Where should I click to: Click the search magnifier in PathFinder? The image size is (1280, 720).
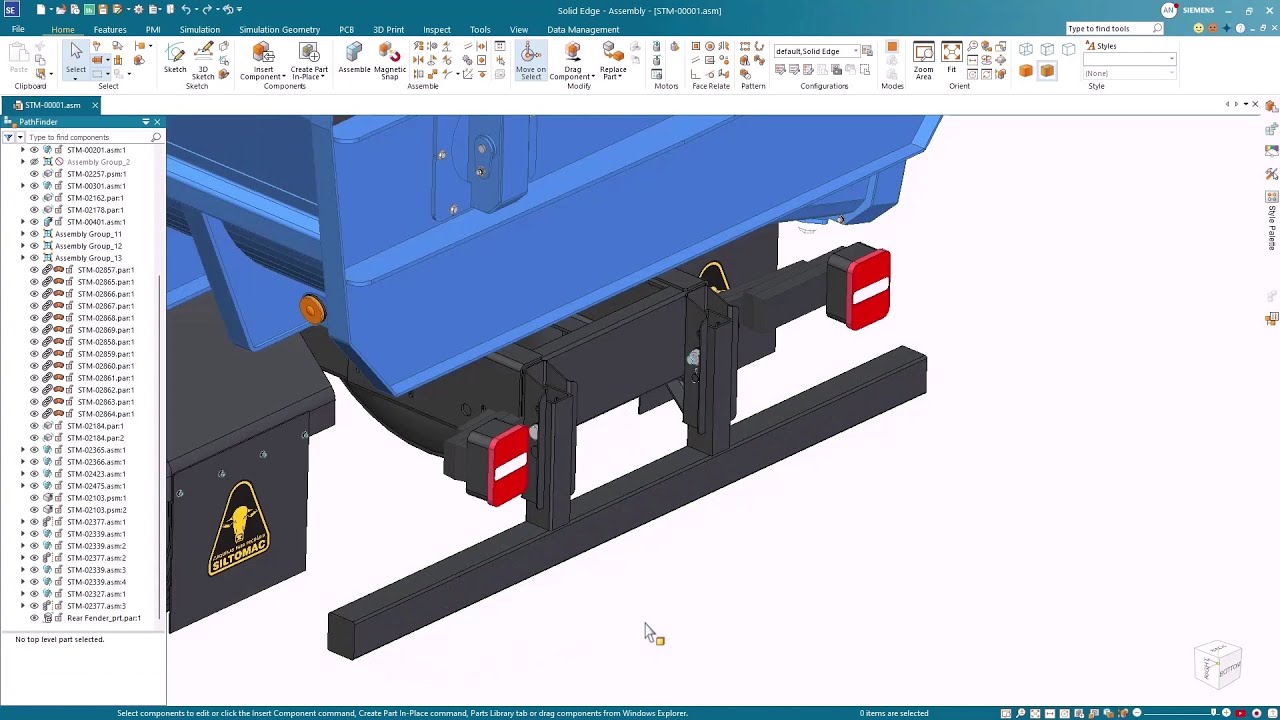(x=156, y=137)
